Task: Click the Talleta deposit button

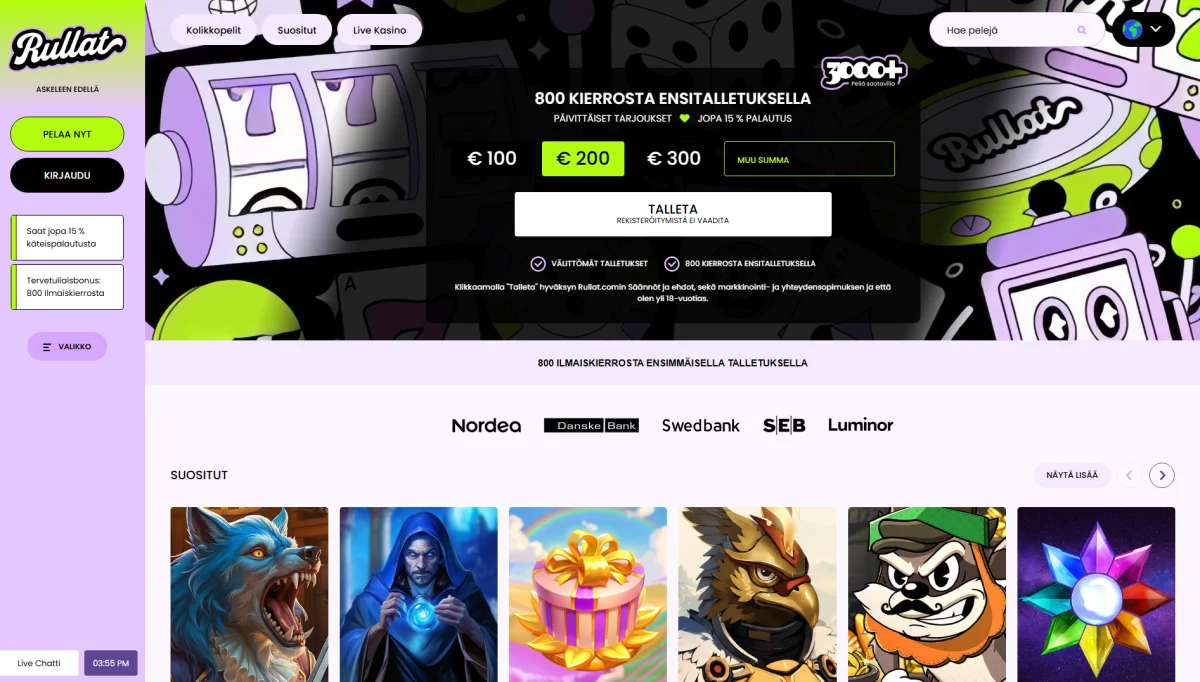Action: pyautogui.click(x=673, y=214)
